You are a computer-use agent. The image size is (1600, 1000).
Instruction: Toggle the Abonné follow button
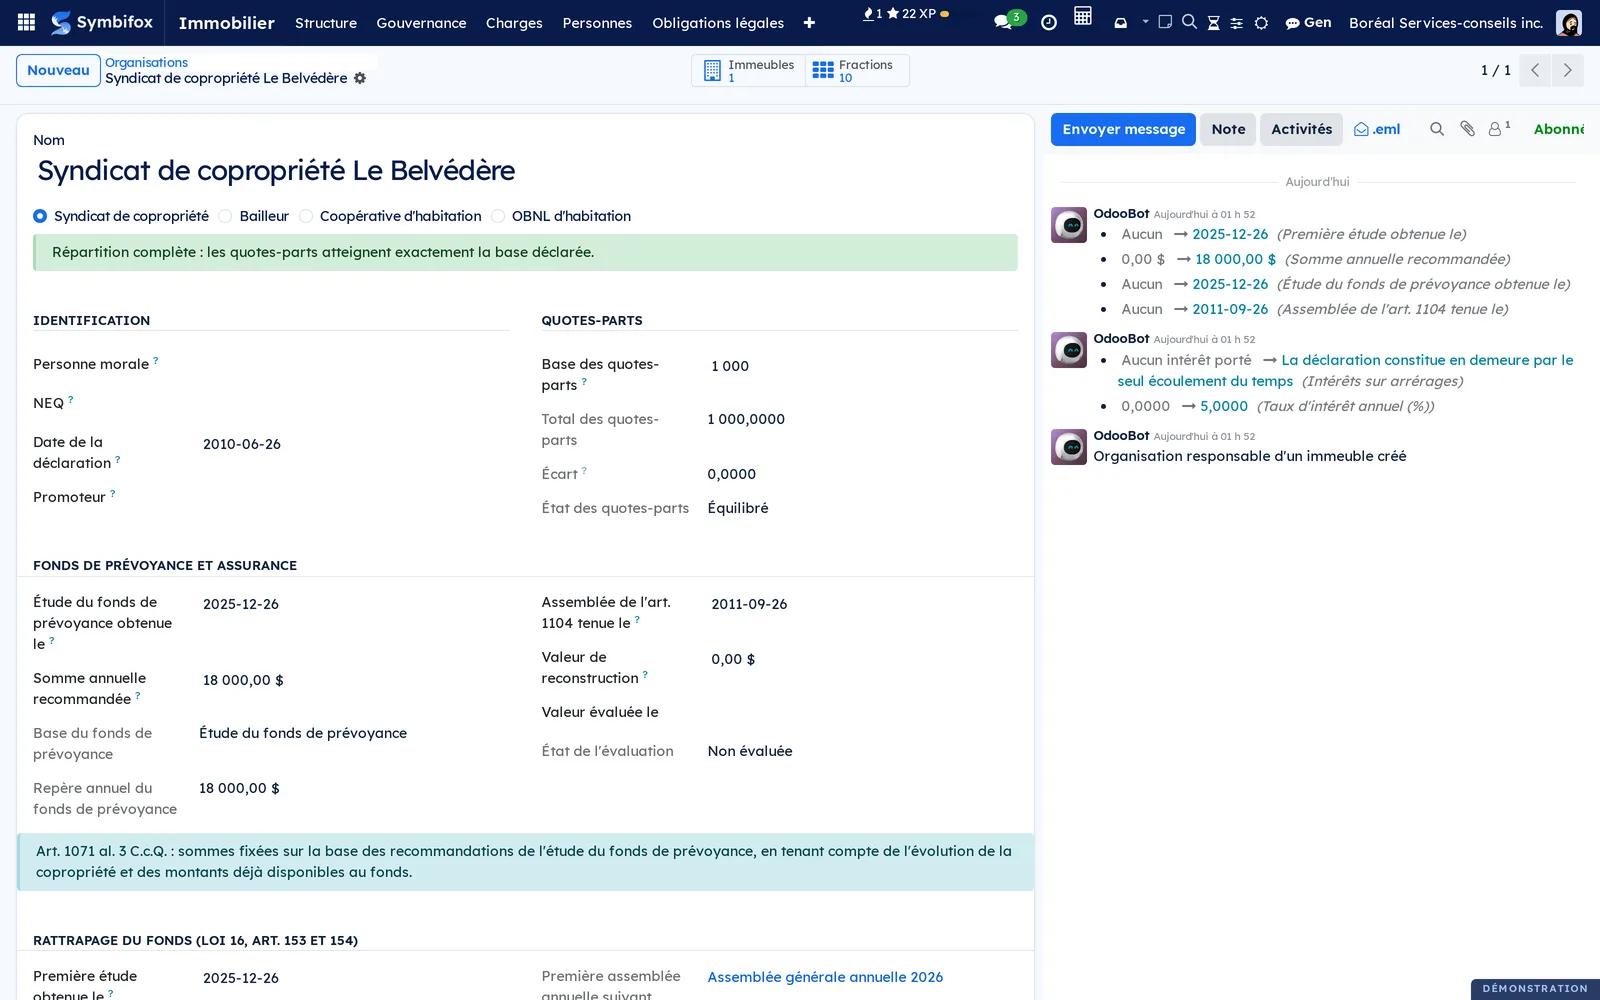click(1558, 129)
